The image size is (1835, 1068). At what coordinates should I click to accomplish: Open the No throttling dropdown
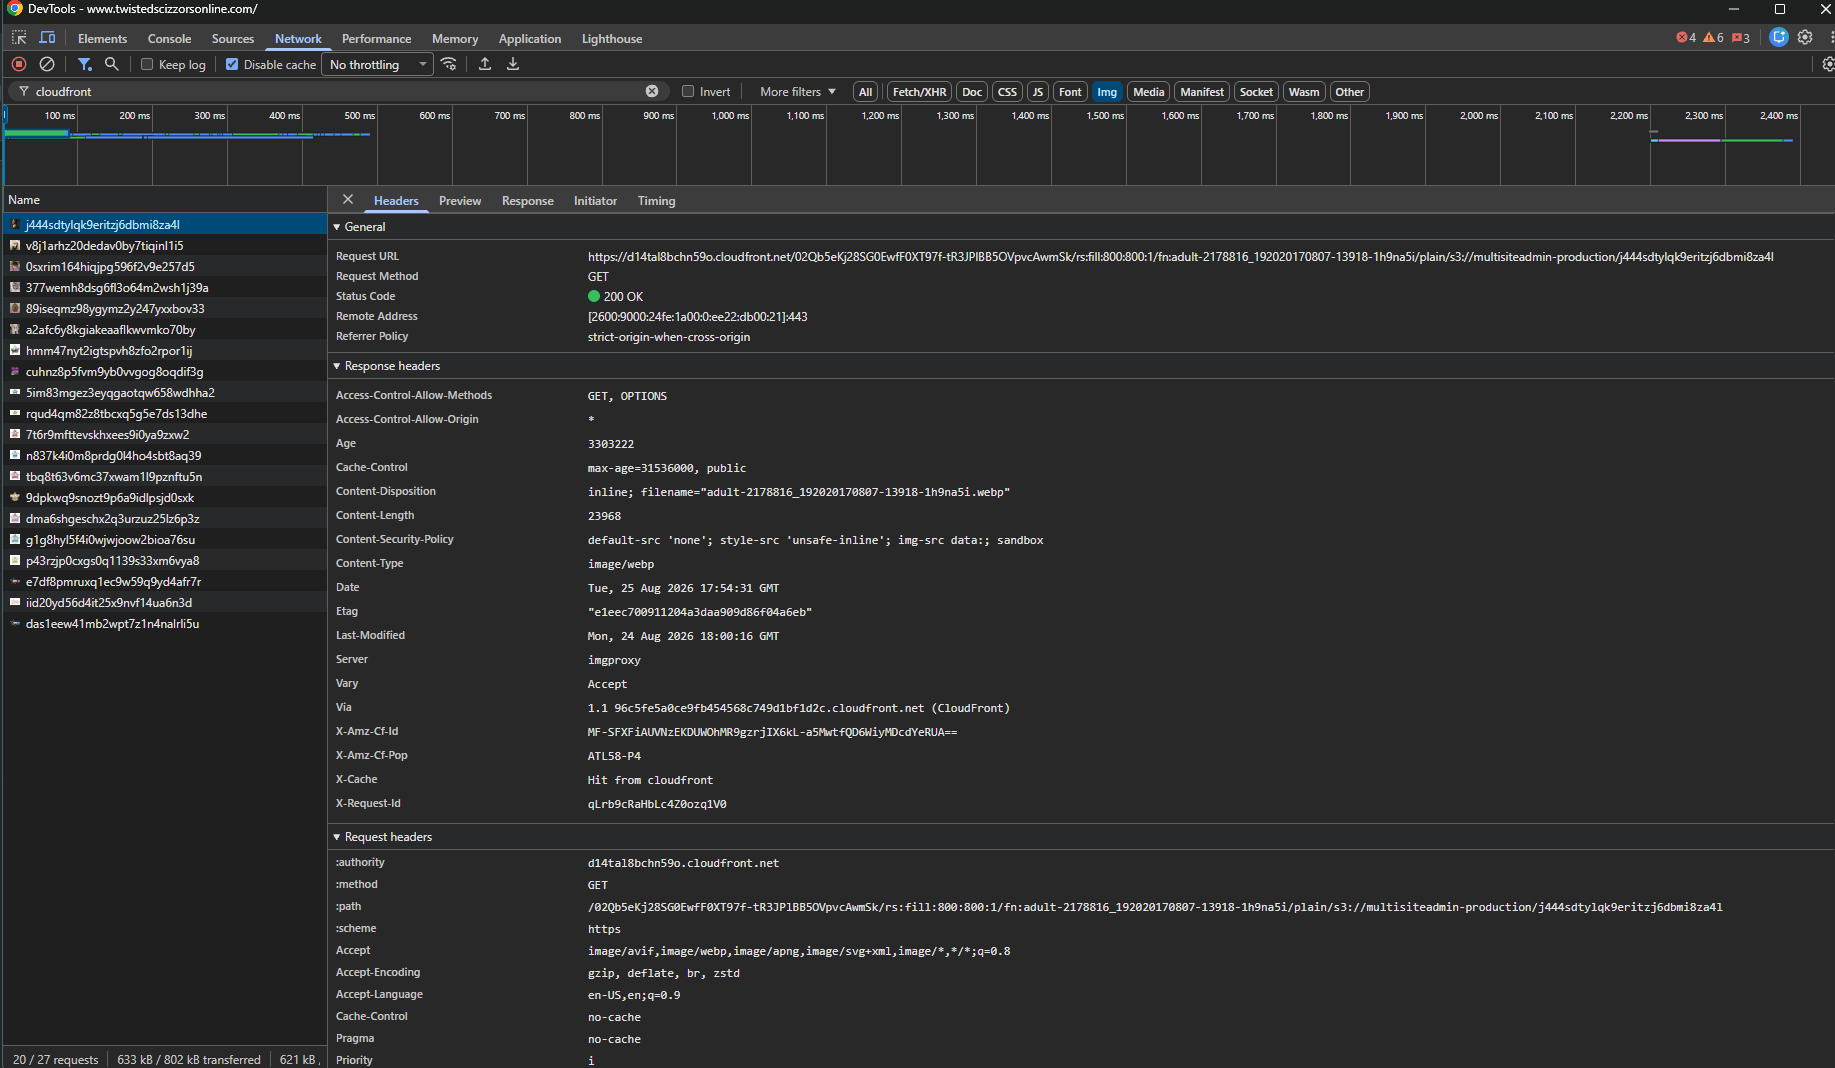(x=377, y=64)
